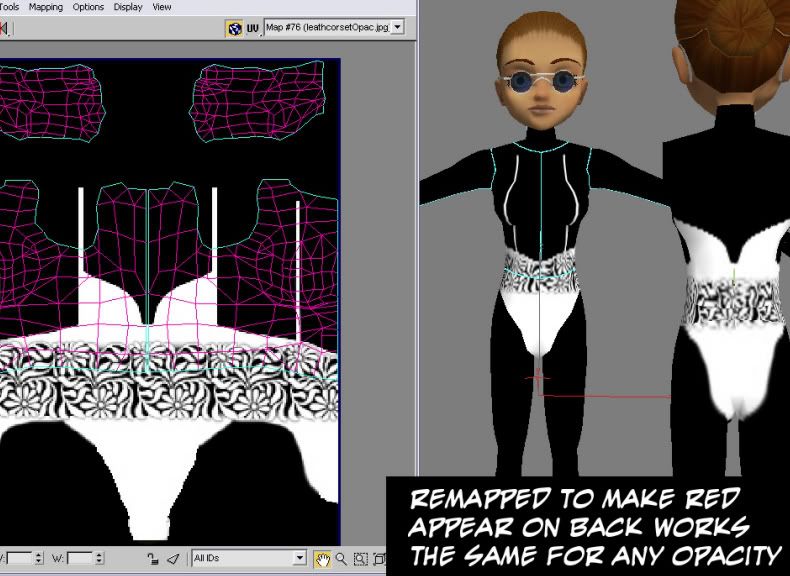The height and width of the screenshot is (576, 790).
Task: Click the W coordinate input field
Action: click(80, 558)
